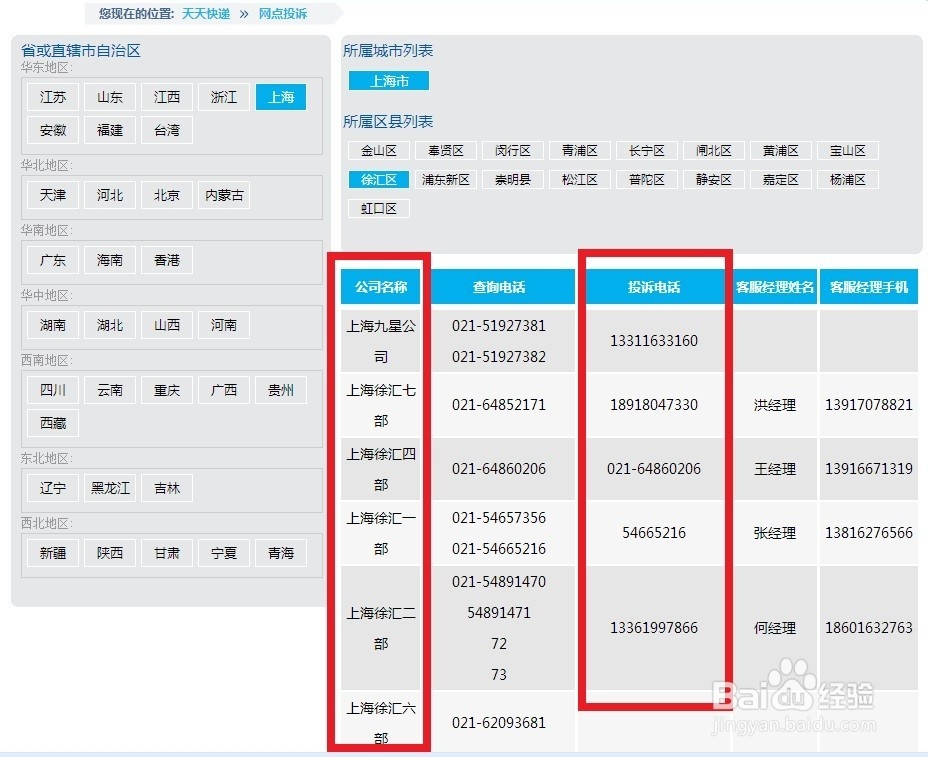928x757 pixels.
Task: Choose 河北 province
Action: [109, 195]
